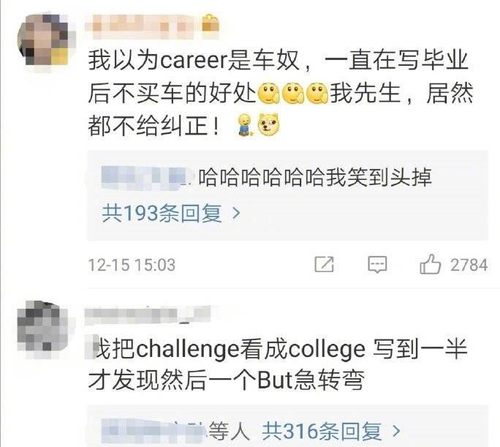Click the doge emoji in first comment
This screenshot has height=447, width=500.
[269, 124]
